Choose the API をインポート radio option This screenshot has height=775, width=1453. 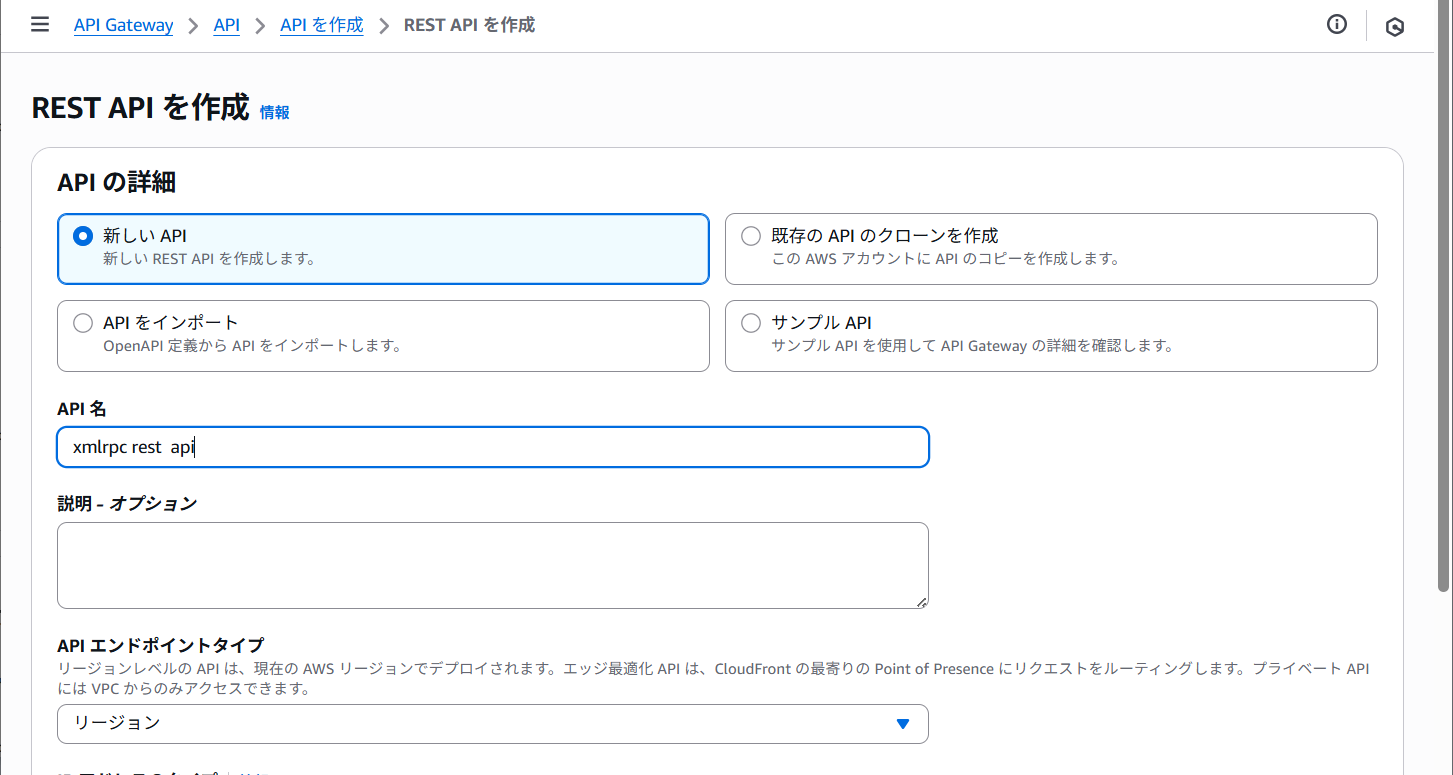(83, 323)
